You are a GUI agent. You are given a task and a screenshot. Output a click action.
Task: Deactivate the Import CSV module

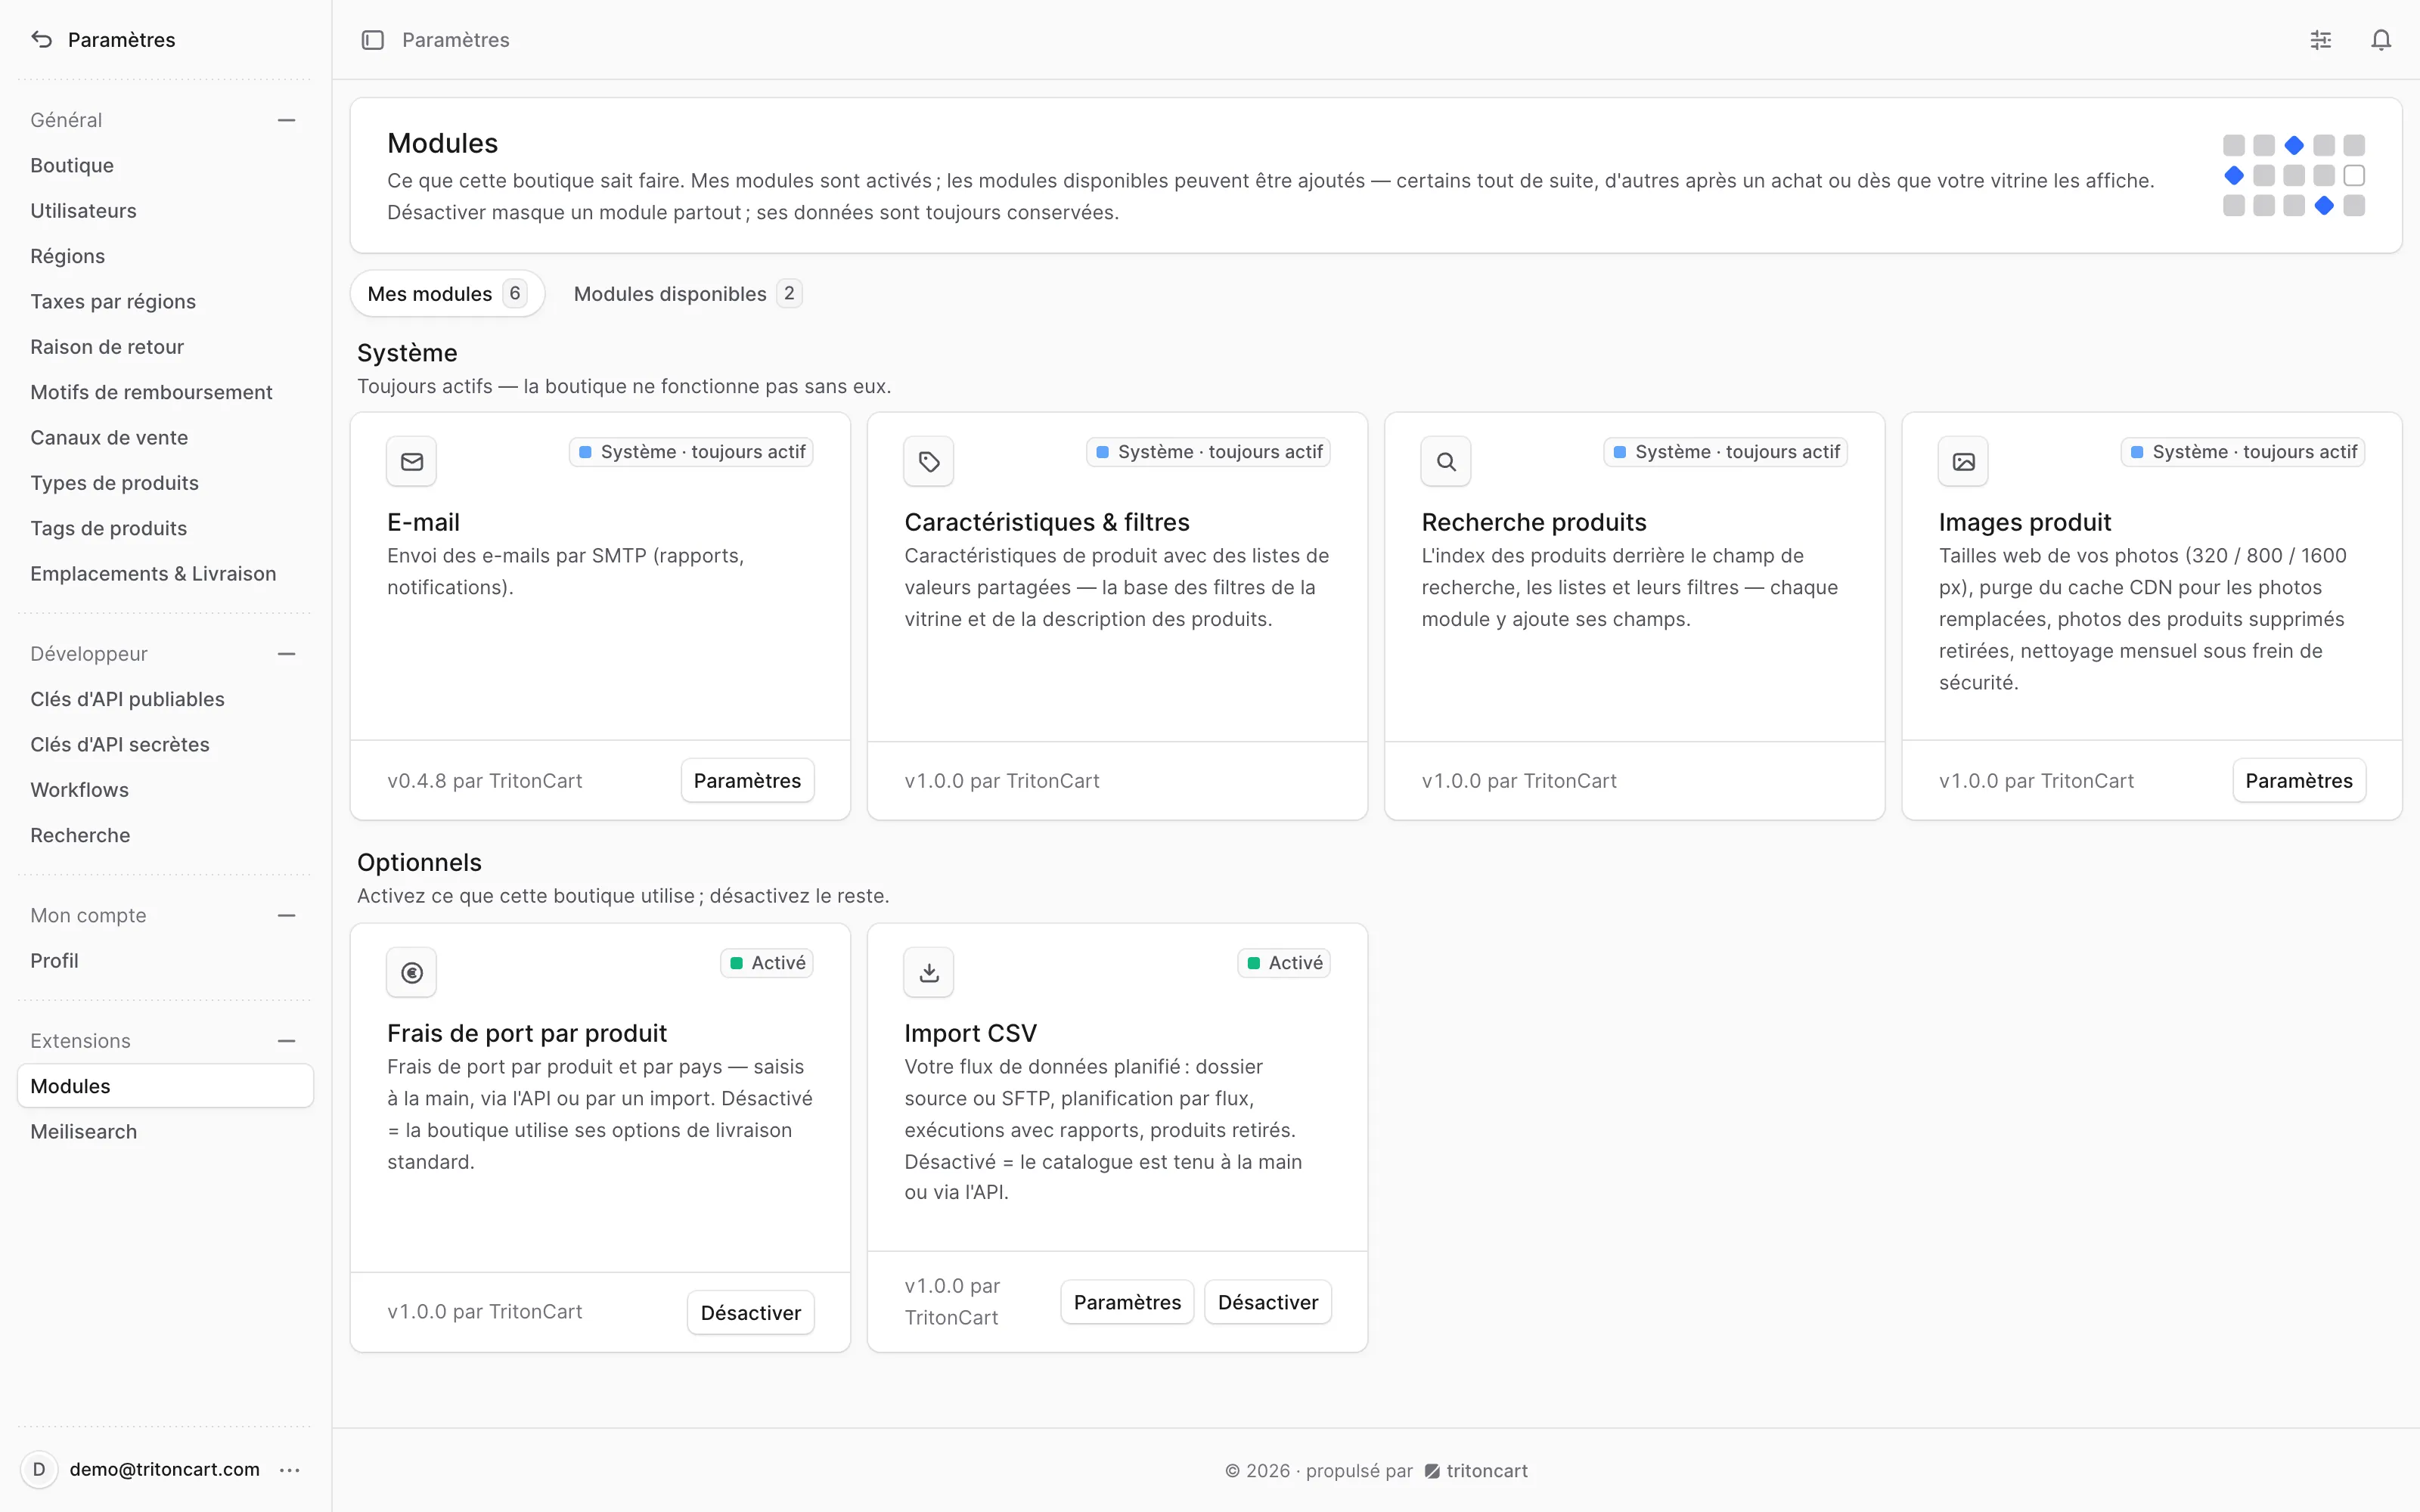[1268, 1302]
